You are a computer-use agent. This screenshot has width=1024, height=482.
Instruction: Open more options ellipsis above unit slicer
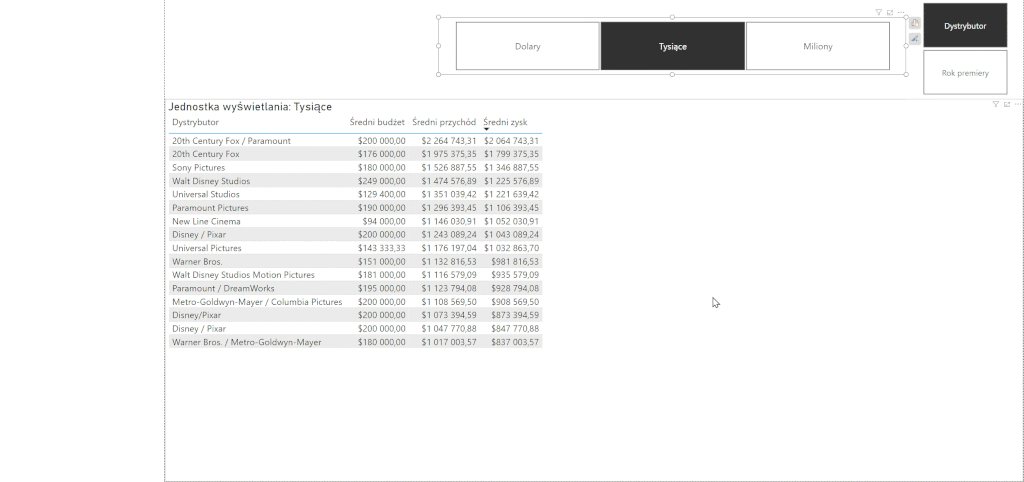pos(901,12)
